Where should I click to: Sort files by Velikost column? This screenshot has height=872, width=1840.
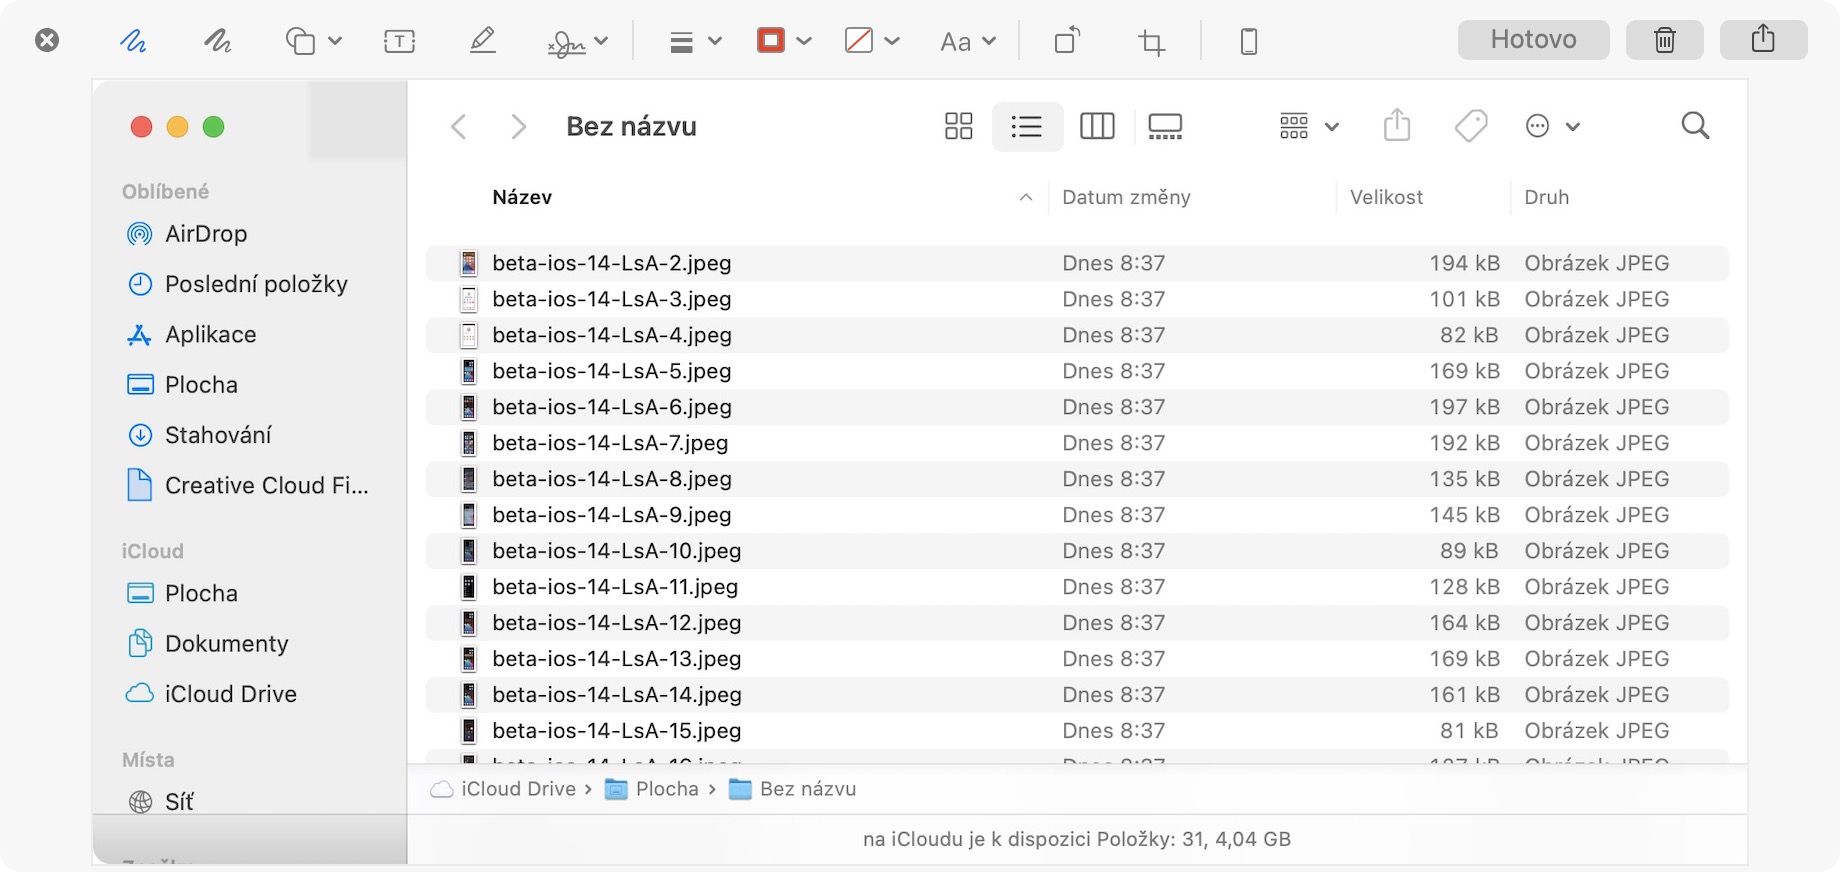[1386, 197]
